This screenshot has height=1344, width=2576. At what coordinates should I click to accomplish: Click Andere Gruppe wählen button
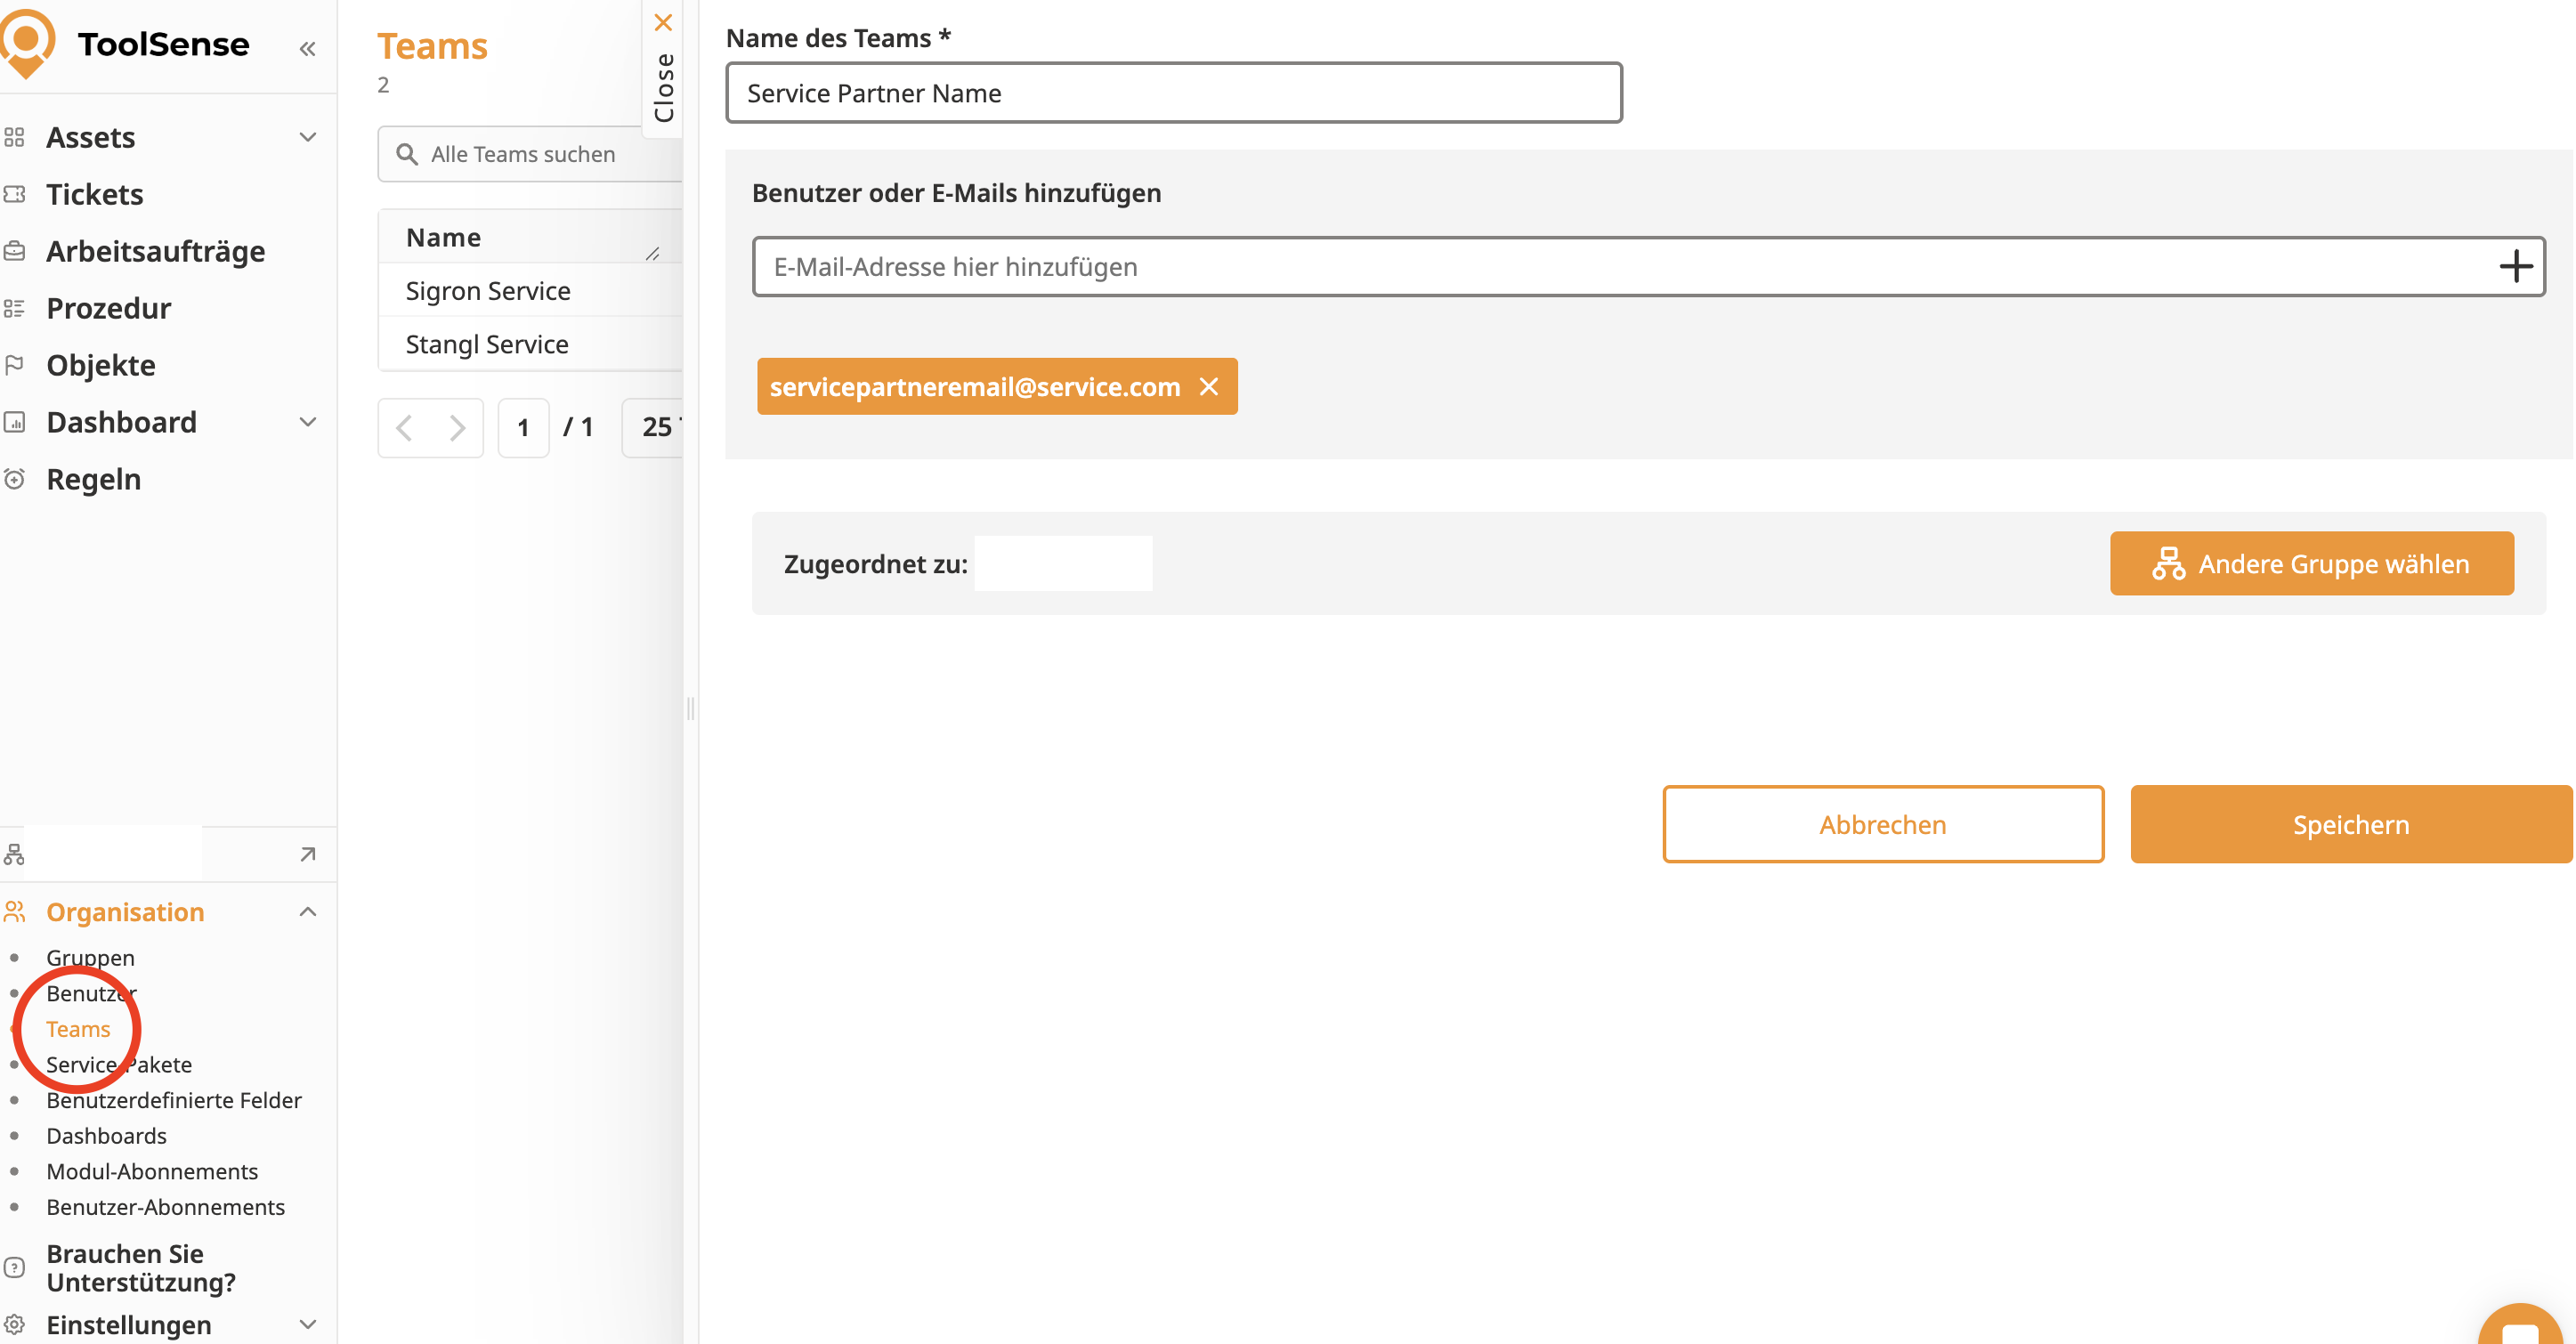(x=2311, y=564)
